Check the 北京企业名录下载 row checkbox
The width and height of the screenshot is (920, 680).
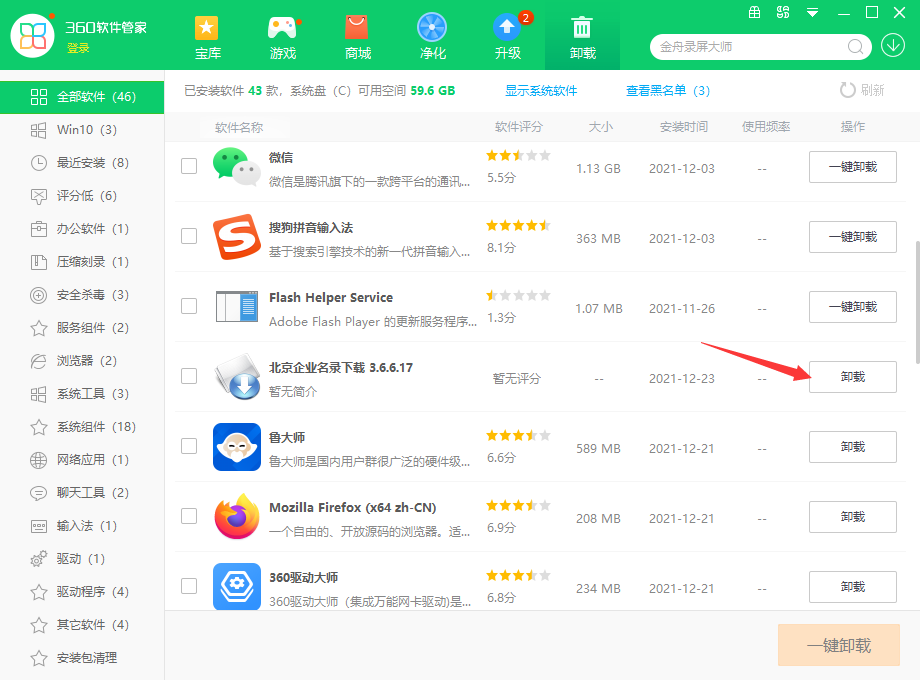[x=189, y=376]
